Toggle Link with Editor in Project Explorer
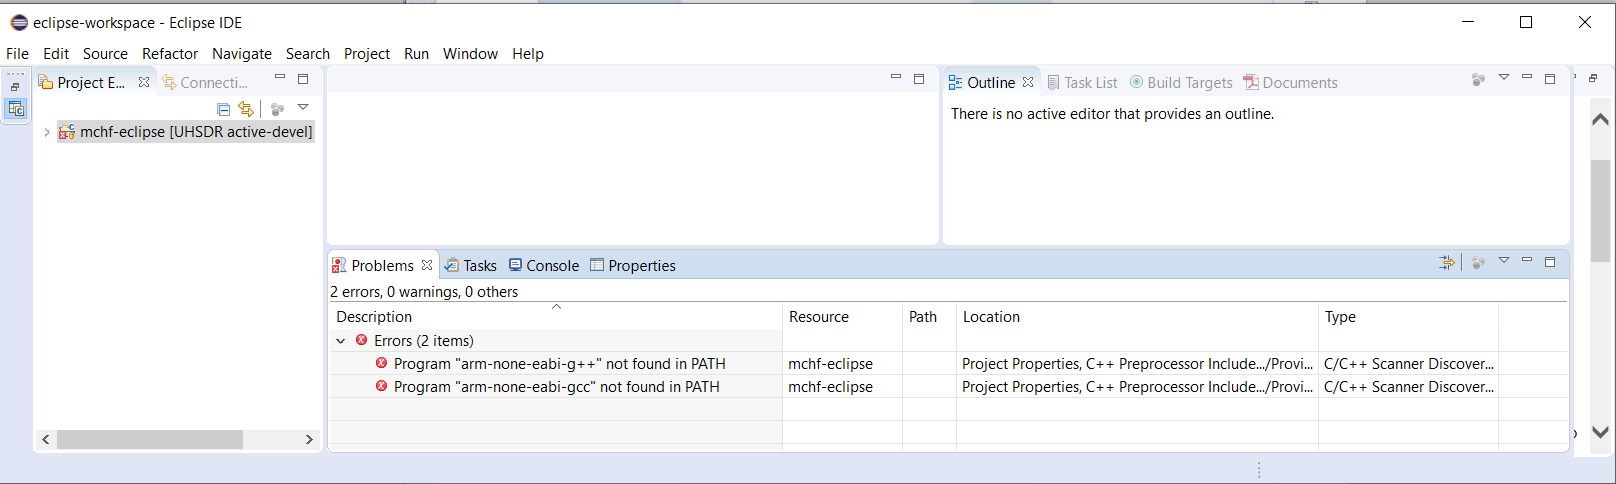Viewport: 1616px width, 484px height. [246, 108]
